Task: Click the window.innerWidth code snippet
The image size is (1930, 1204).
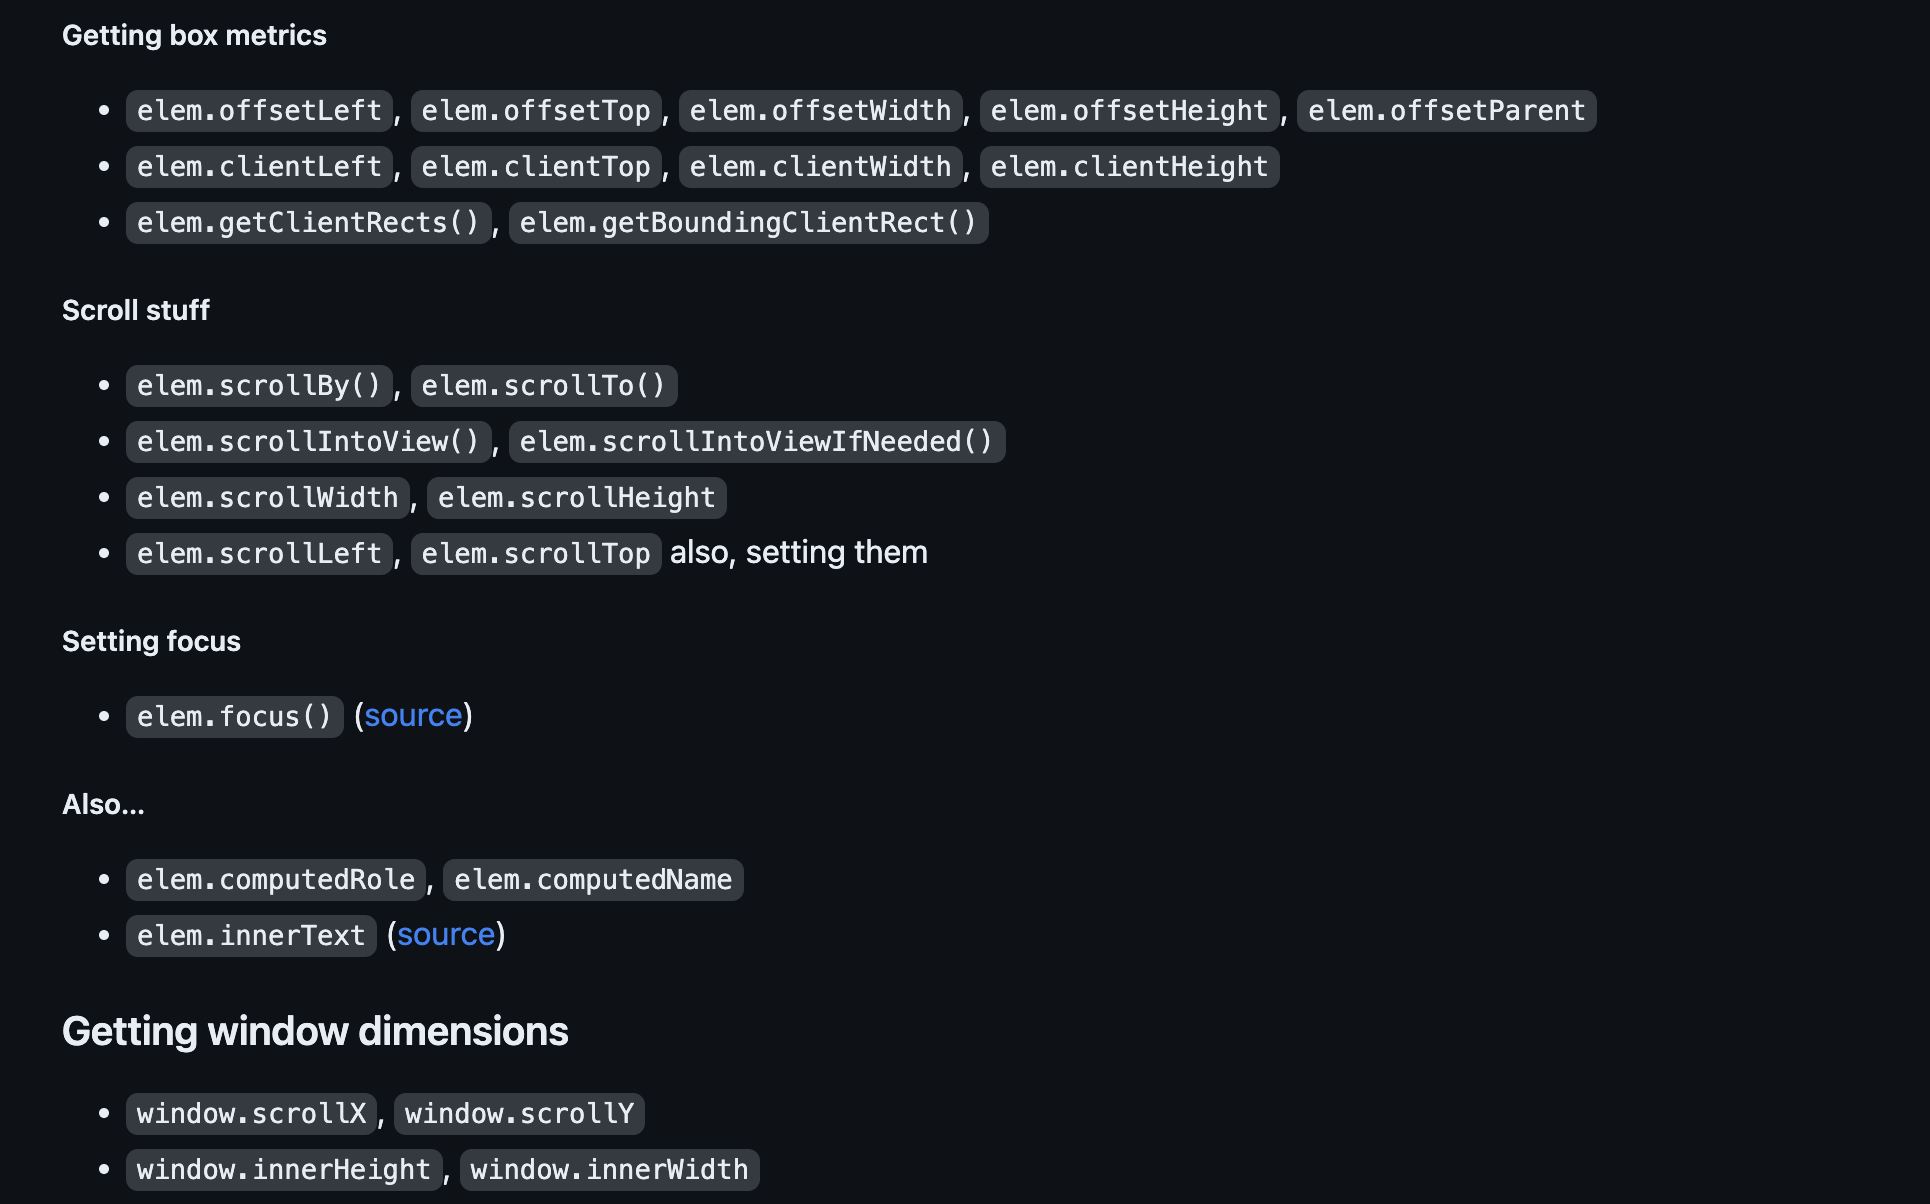Action: click(609, 1170)
